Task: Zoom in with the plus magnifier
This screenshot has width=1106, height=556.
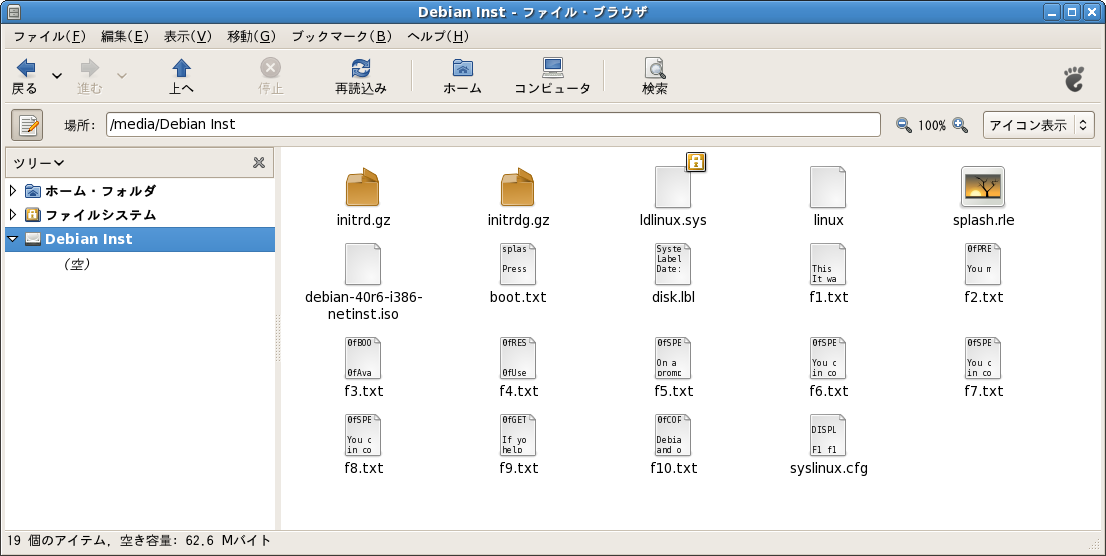Action: click(x=960, y=125)
